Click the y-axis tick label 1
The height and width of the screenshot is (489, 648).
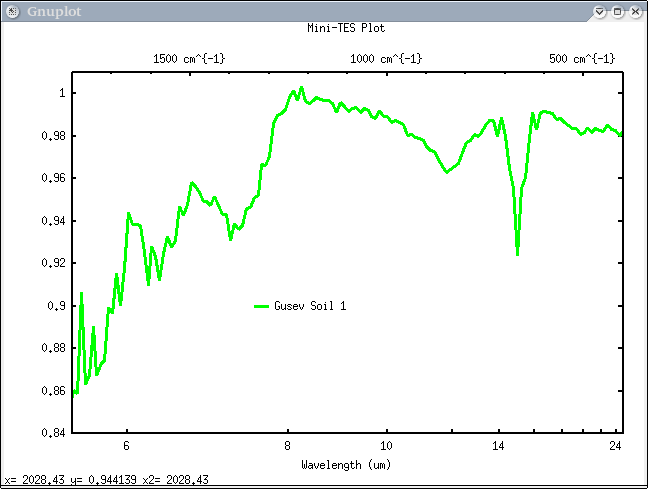(x=62, y=93)
